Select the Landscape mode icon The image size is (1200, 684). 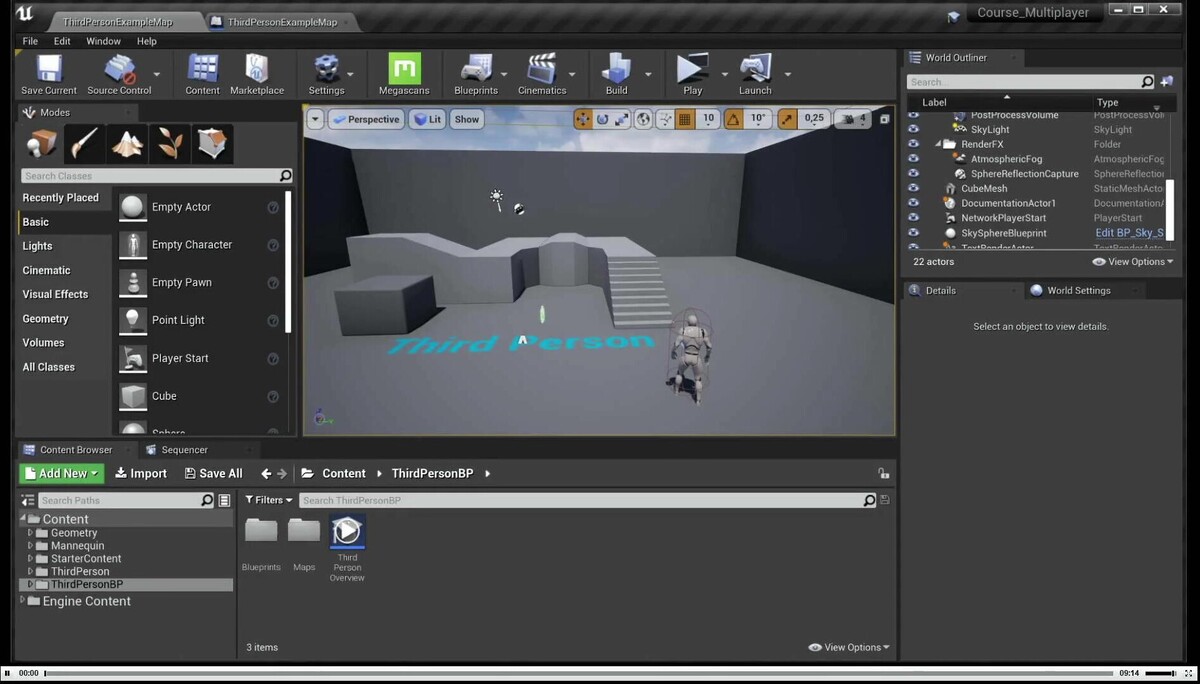[127, 144]
